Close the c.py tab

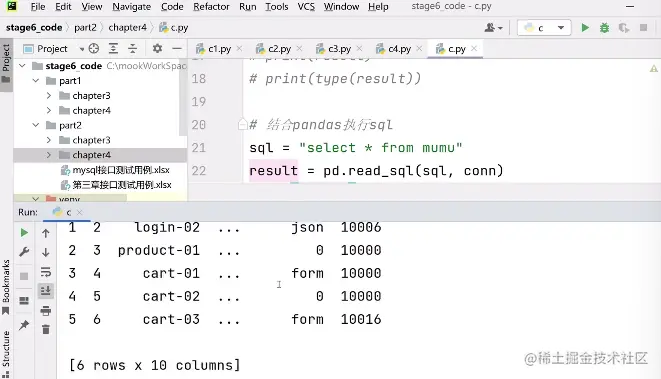tap(474, 48)
